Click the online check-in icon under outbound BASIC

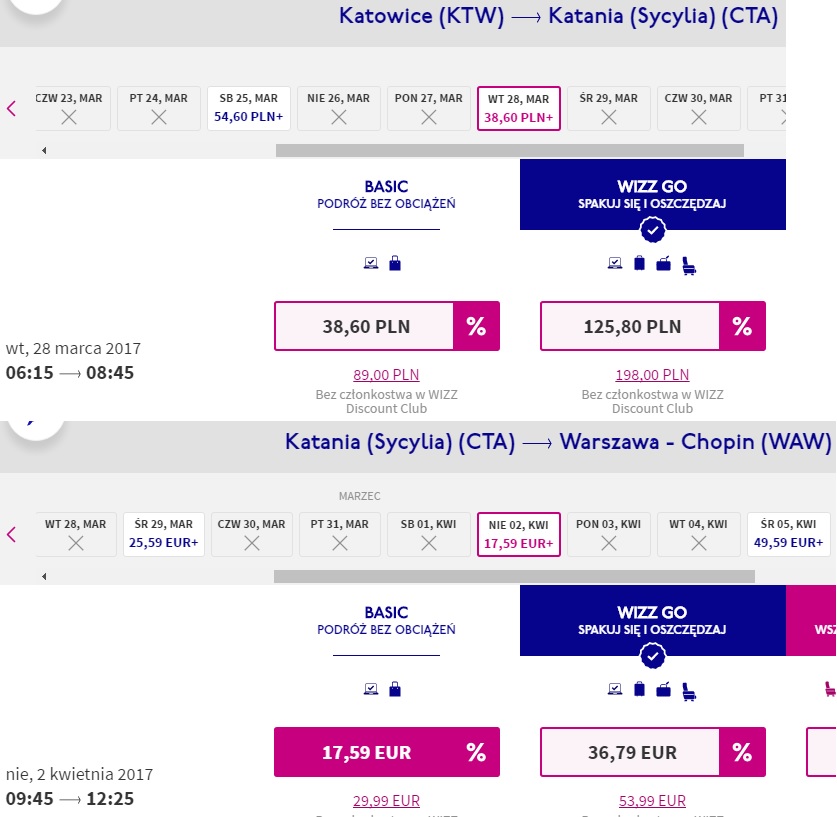click(371, 263)
